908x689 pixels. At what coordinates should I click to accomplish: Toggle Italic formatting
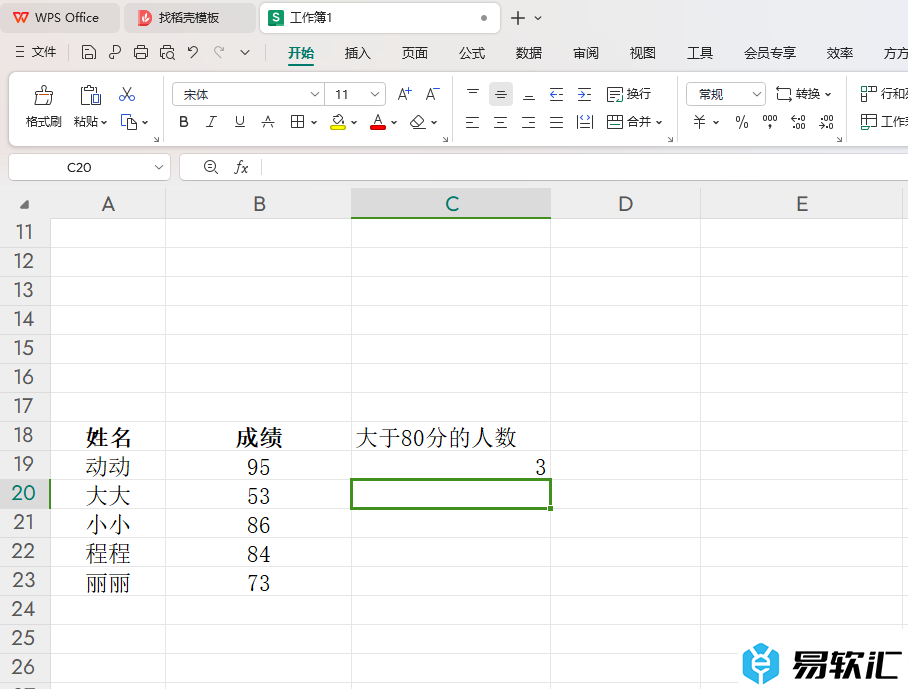211,122
